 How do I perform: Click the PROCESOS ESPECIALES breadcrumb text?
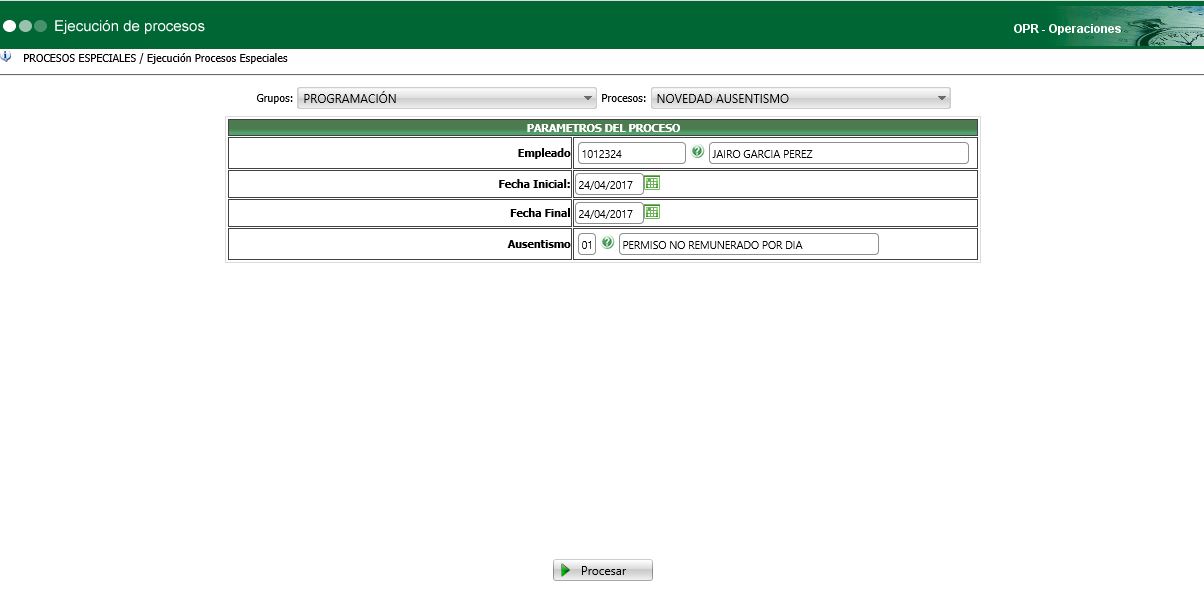point(79,58)
